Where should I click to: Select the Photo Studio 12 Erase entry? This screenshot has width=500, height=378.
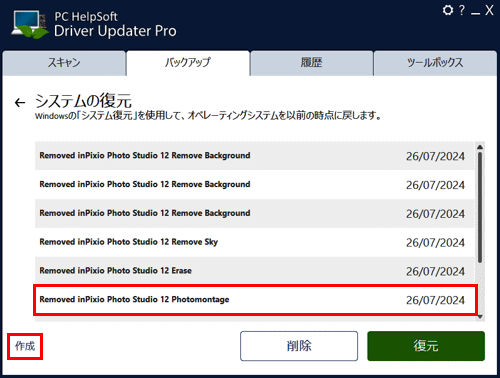tap(255, 271)
